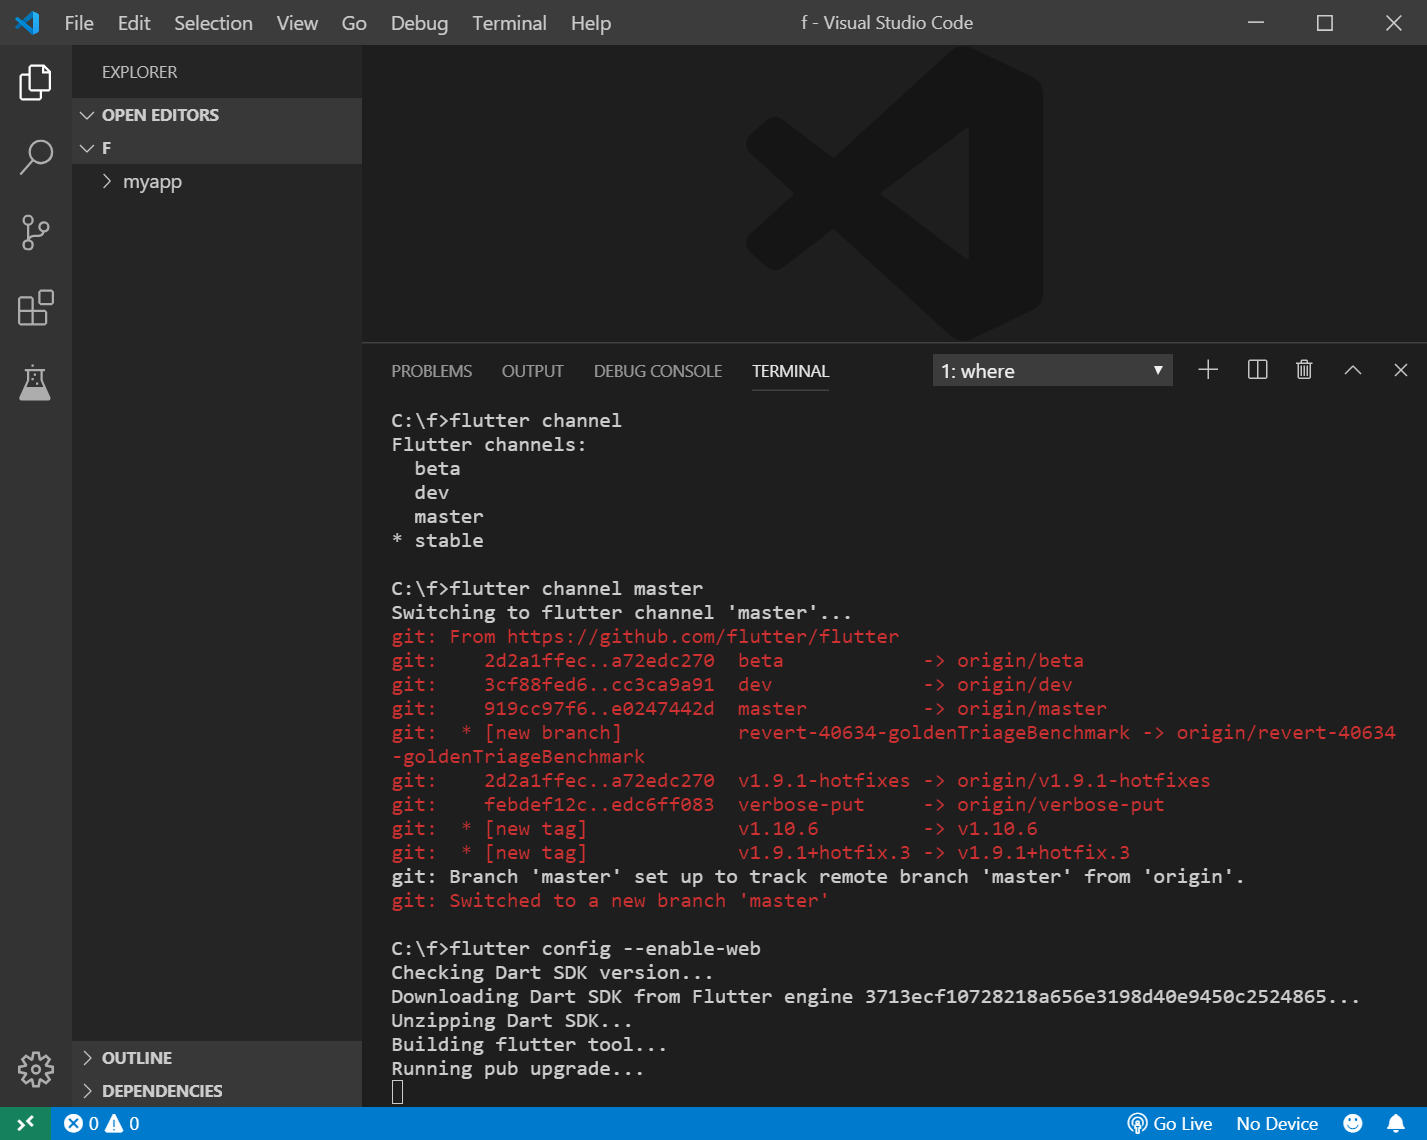Image resolution: width=1427 pixels, height=1140 pixels.
Task: Expand the Dependencies section
Action: 162,1091
